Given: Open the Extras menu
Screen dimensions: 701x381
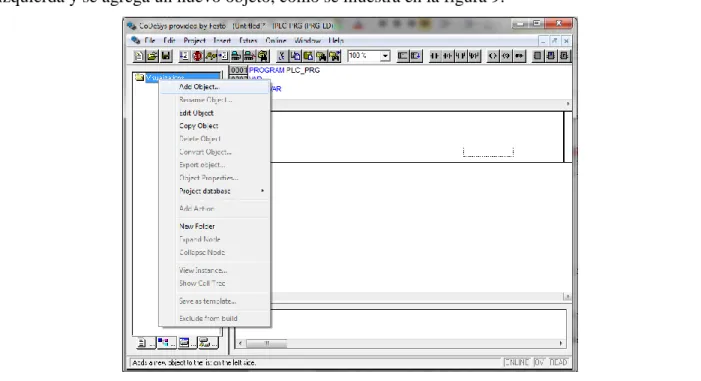Looking at the screenshot, I should (x=248, y=41).
